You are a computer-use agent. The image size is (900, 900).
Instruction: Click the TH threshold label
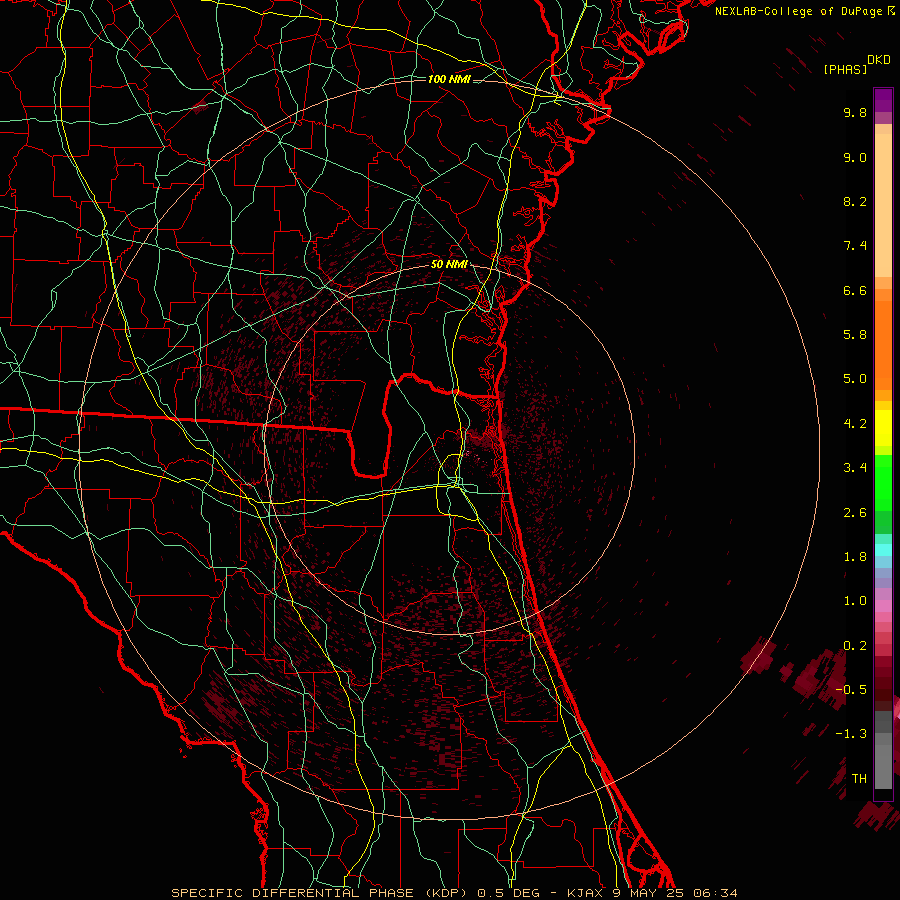(x=859, y=779)
